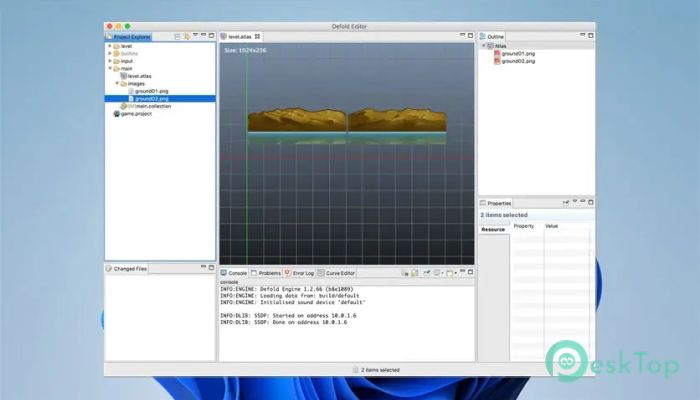The width and height of the screenshot is (700, 400).
Task: Switch to the Curve Editor tab
Action: click(336, 273)
